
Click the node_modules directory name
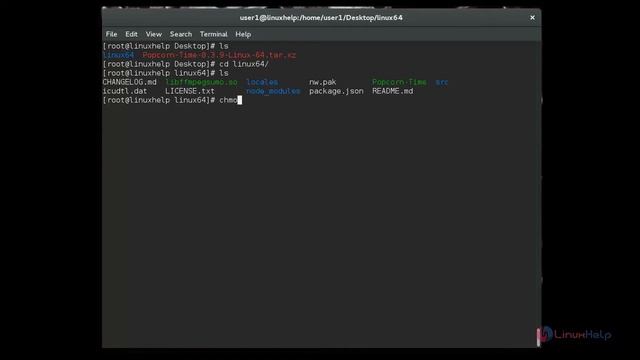click(273, 91)
